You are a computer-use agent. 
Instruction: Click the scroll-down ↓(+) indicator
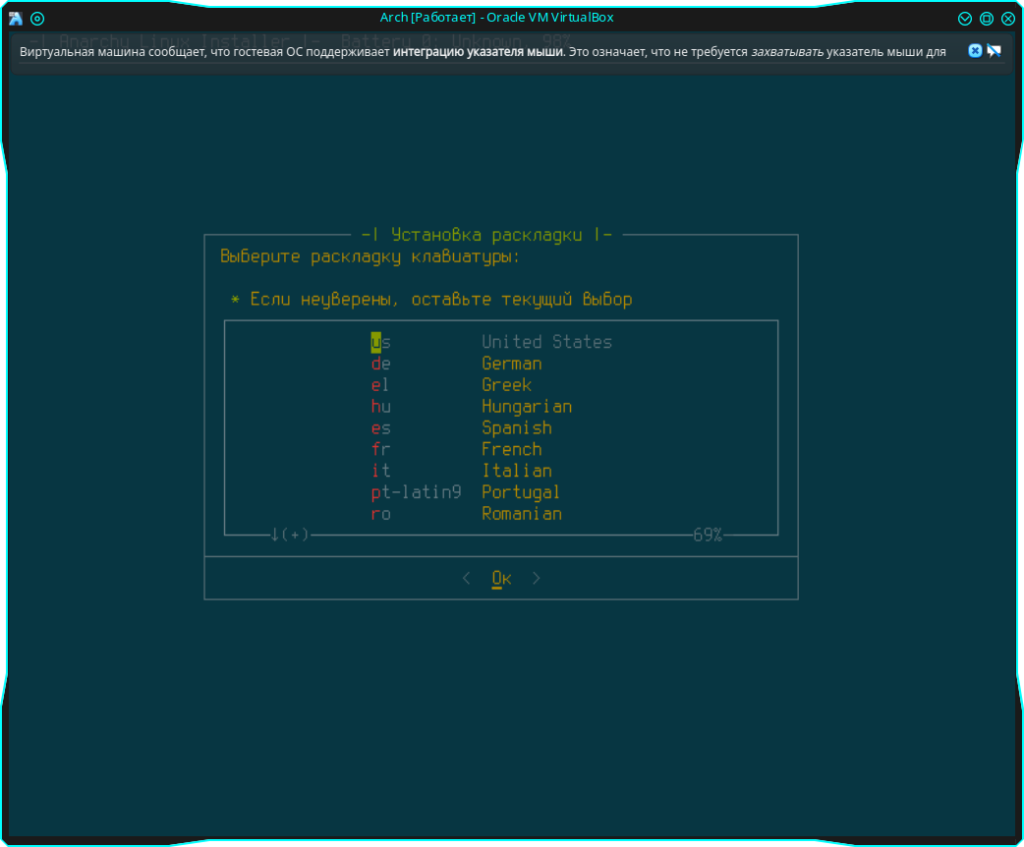pos(290,535)
